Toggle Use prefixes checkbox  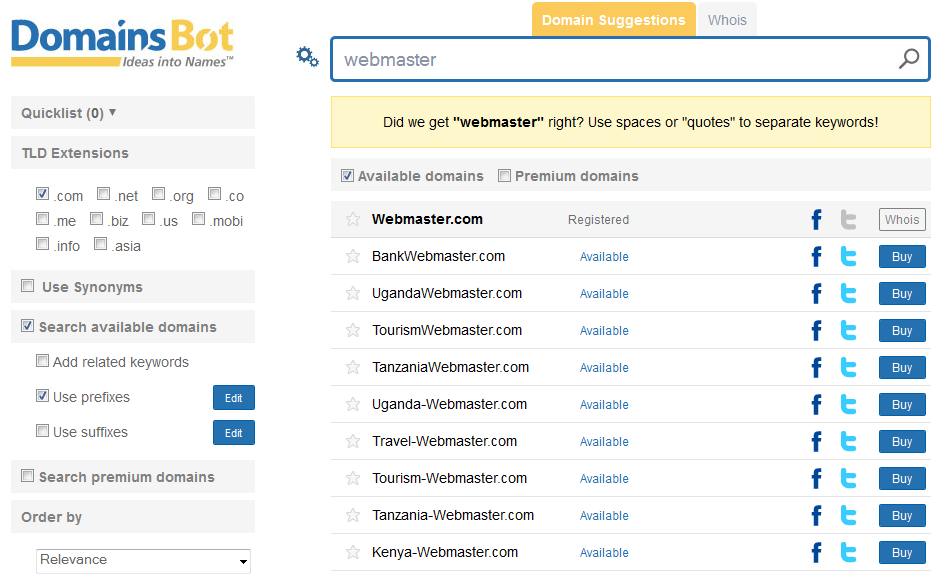[x=42, y=395]
